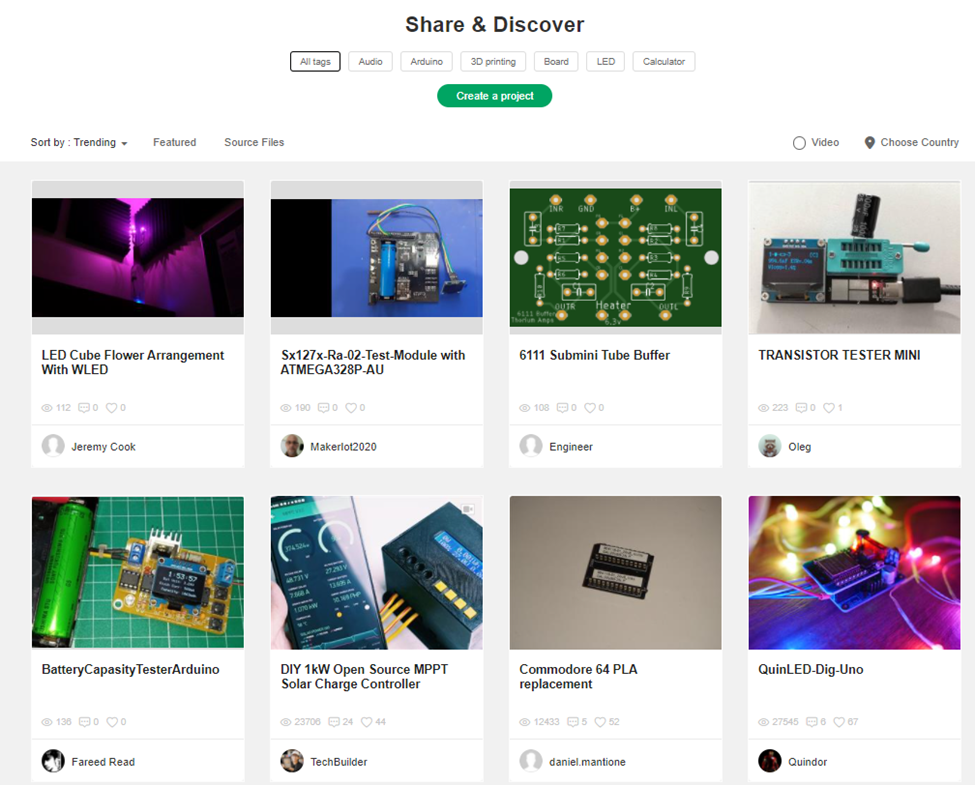Click Makerlot2020's avatar
Image resolution: width=975 pixels, height=785 pixels.
point(292,446)
